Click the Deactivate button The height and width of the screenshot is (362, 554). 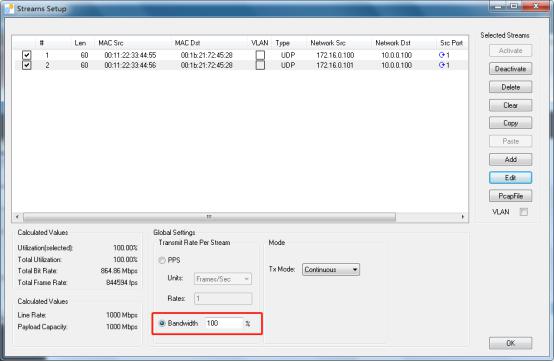510,69
